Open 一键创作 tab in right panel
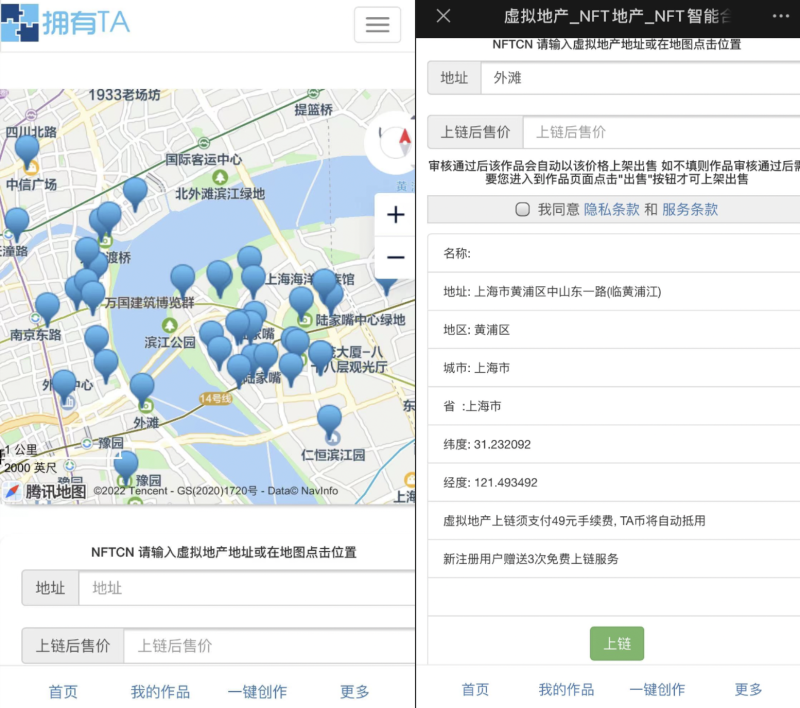Screen dimensions: 800x708 click(657, 690)
